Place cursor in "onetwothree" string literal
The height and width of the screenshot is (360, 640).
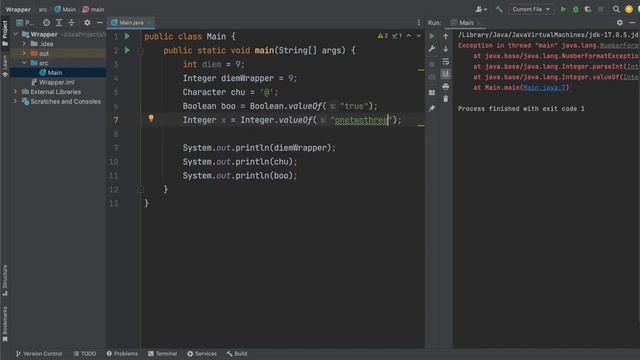[361, 120]
